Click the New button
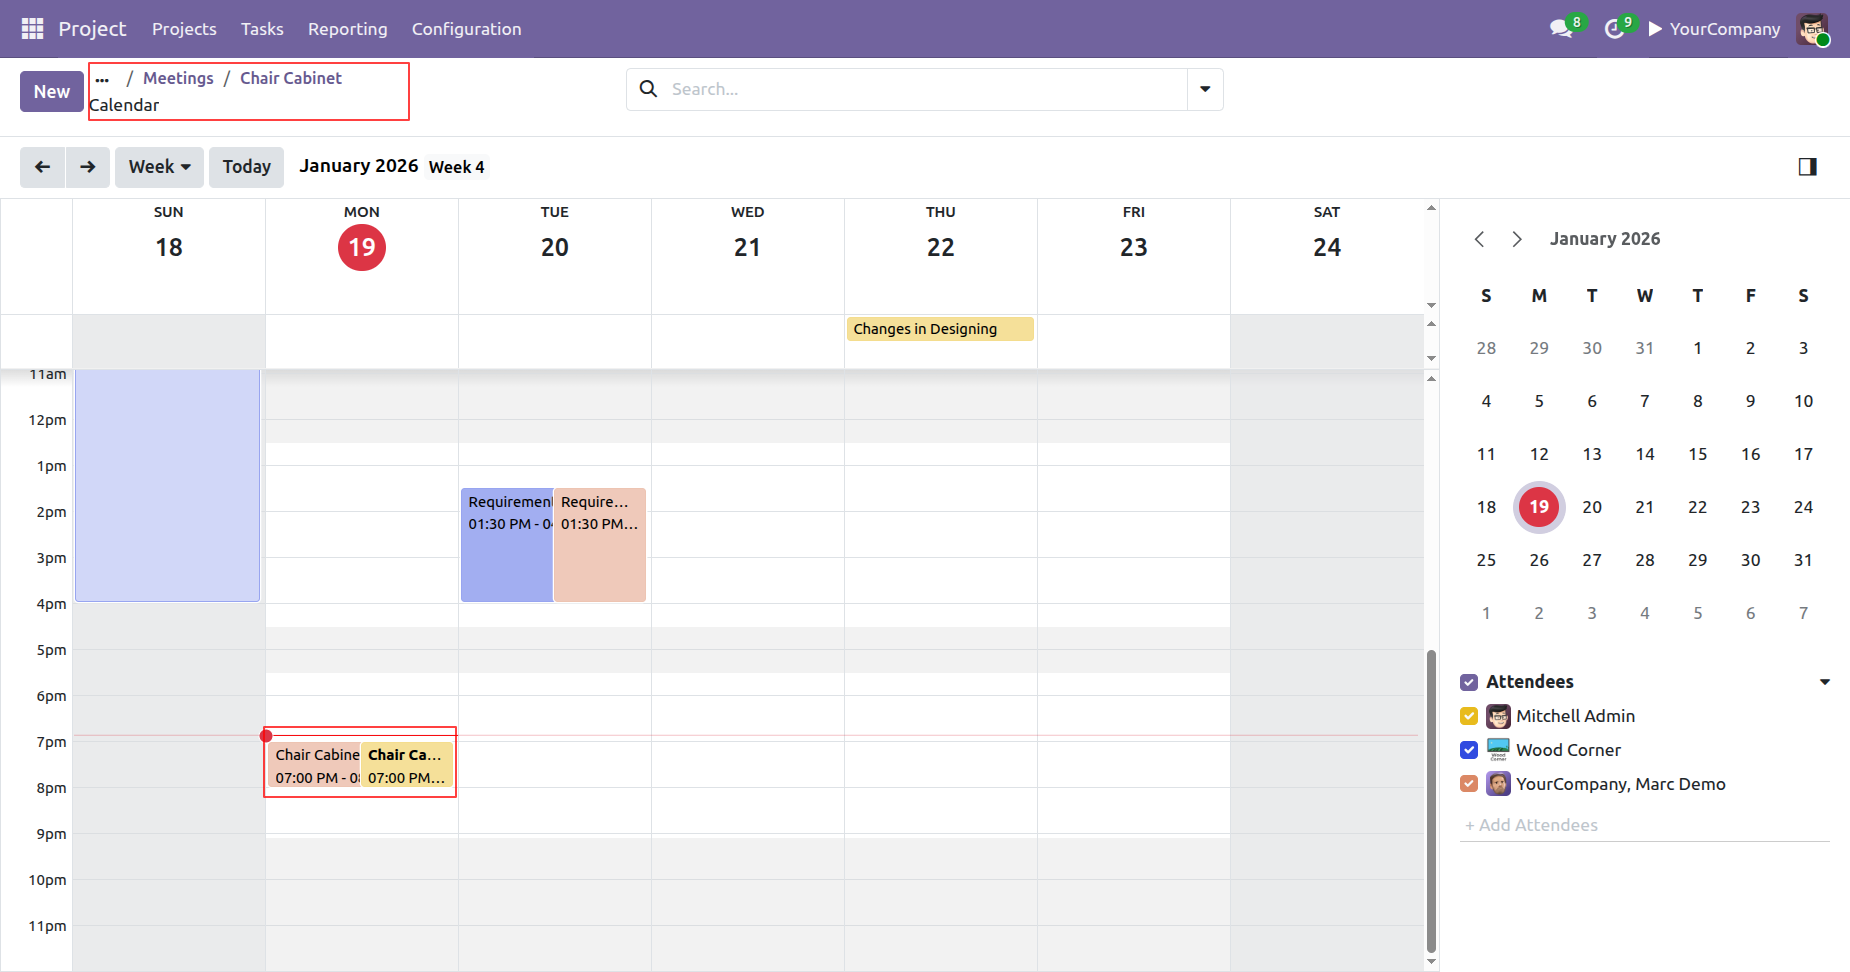 point(52,92)
